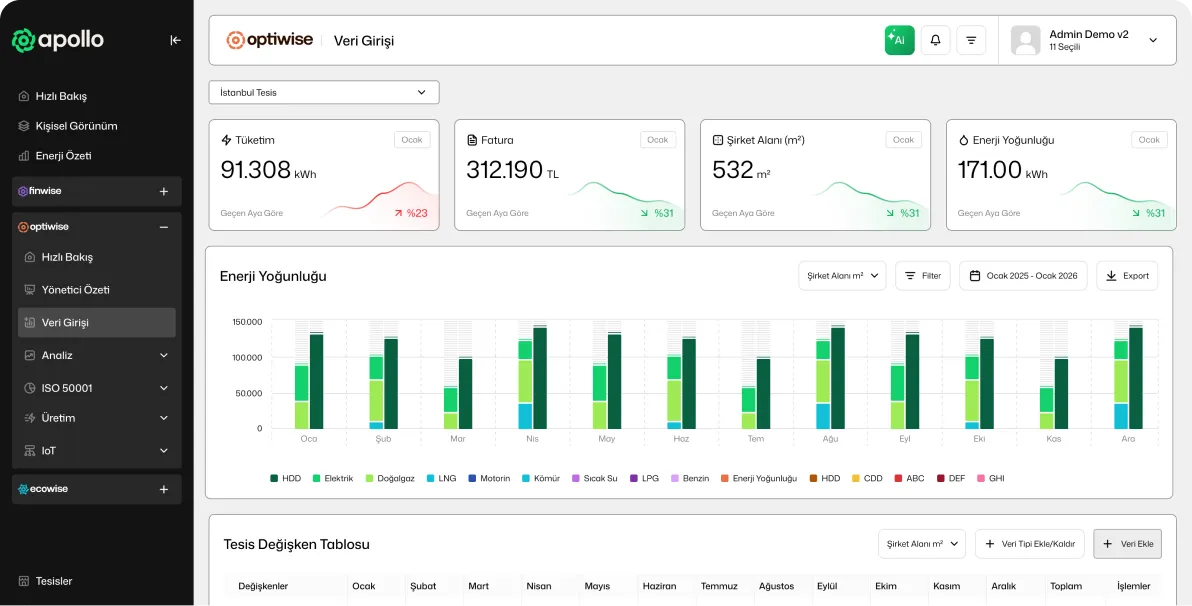1192x606 pixels.
Task: Open the green AI assistant button
Action: 899,40
